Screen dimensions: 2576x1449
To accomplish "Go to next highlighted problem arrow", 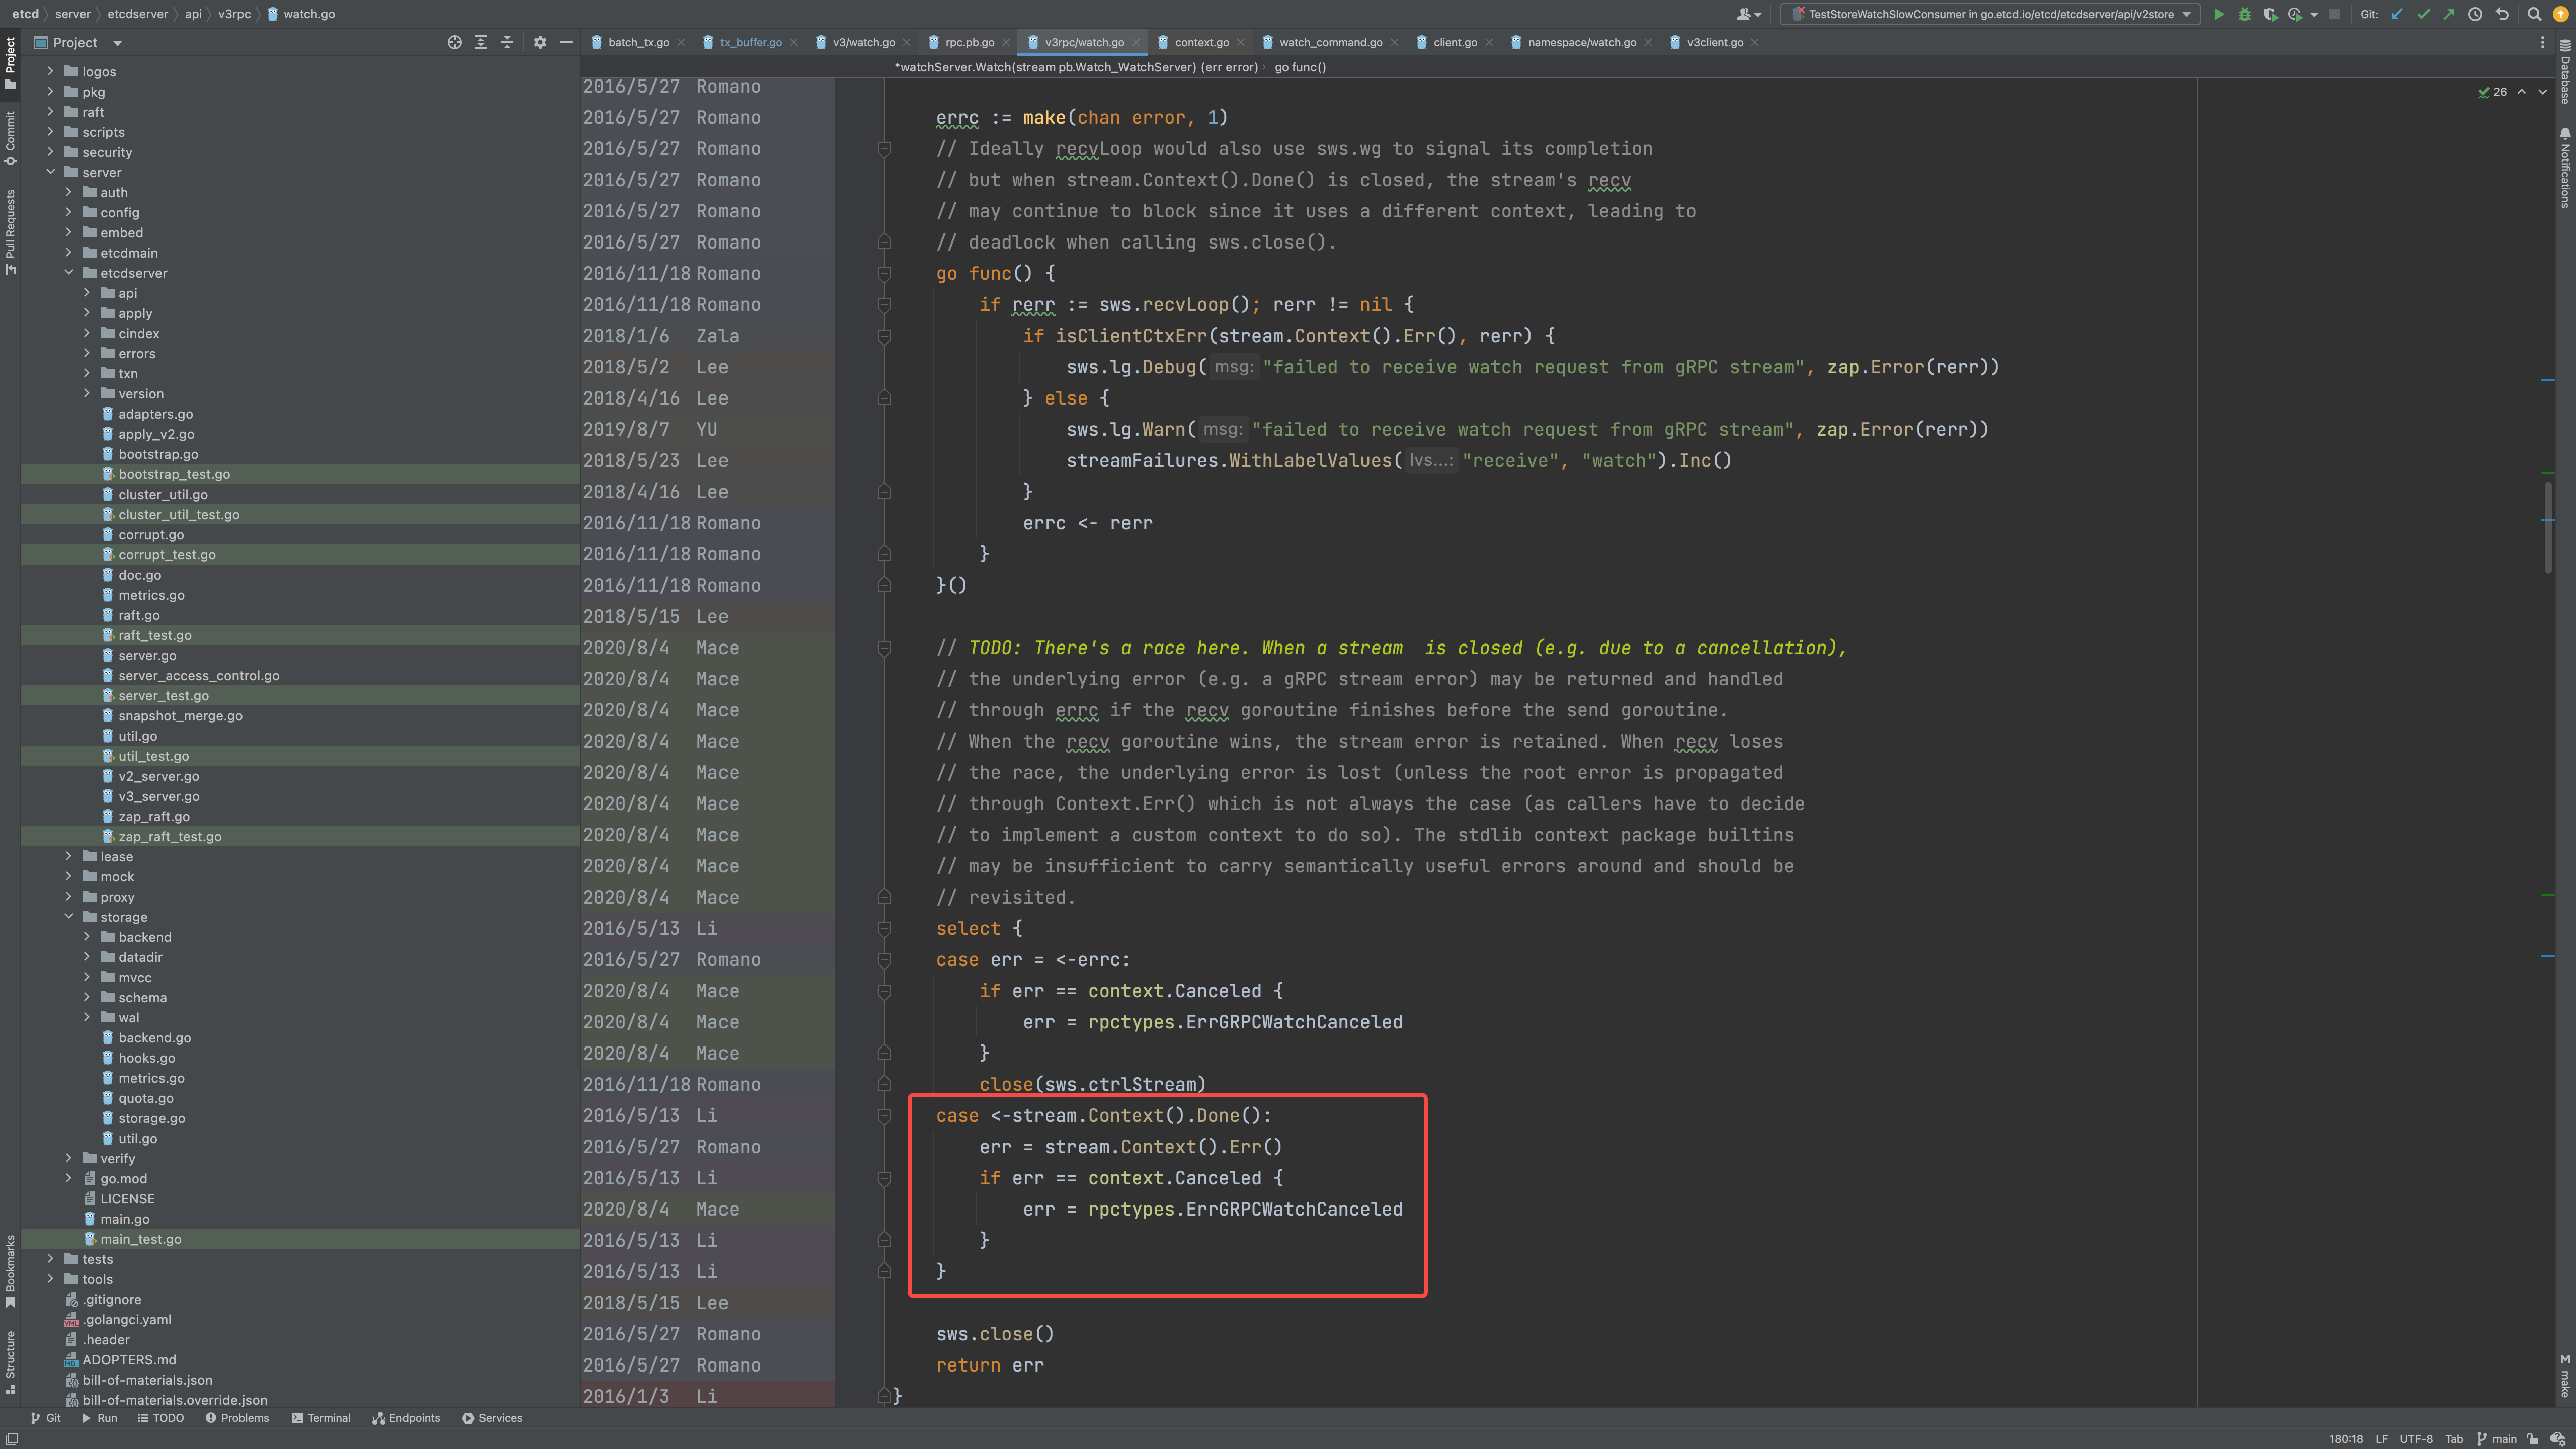I will pos(2543,92).
